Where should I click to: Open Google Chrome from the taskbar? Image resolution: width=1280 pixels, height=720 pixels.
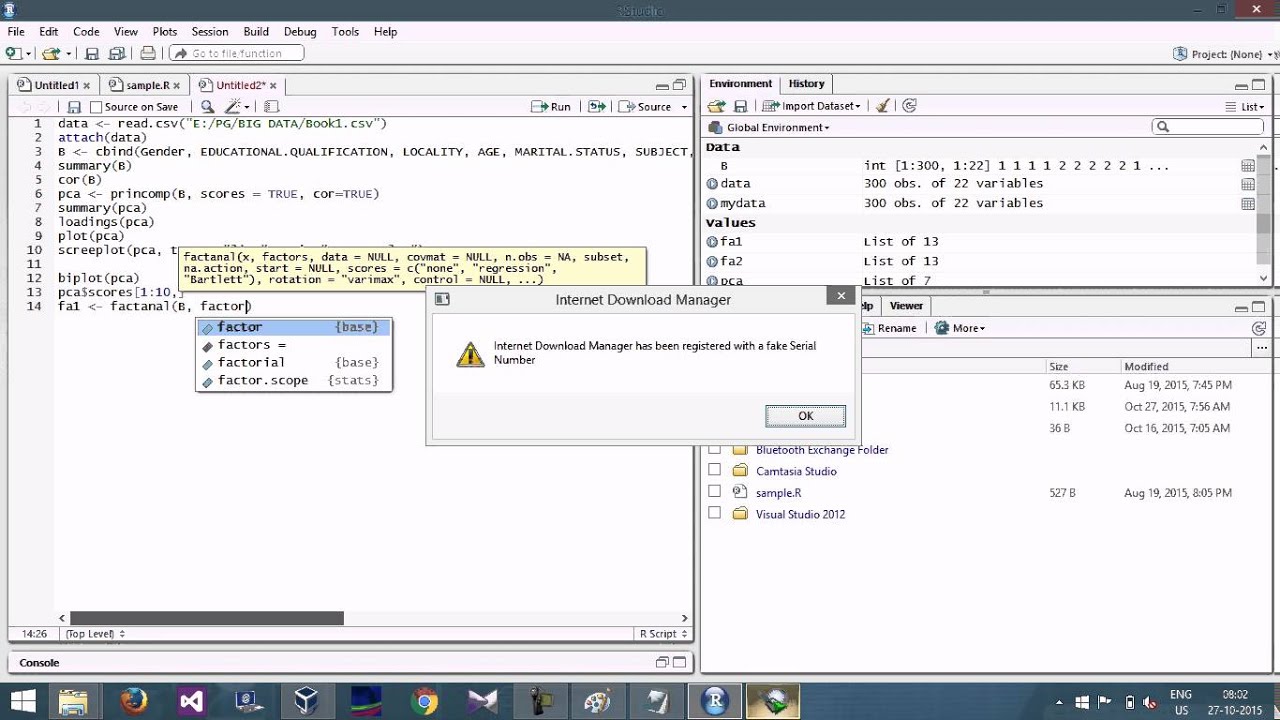[424, 701]
